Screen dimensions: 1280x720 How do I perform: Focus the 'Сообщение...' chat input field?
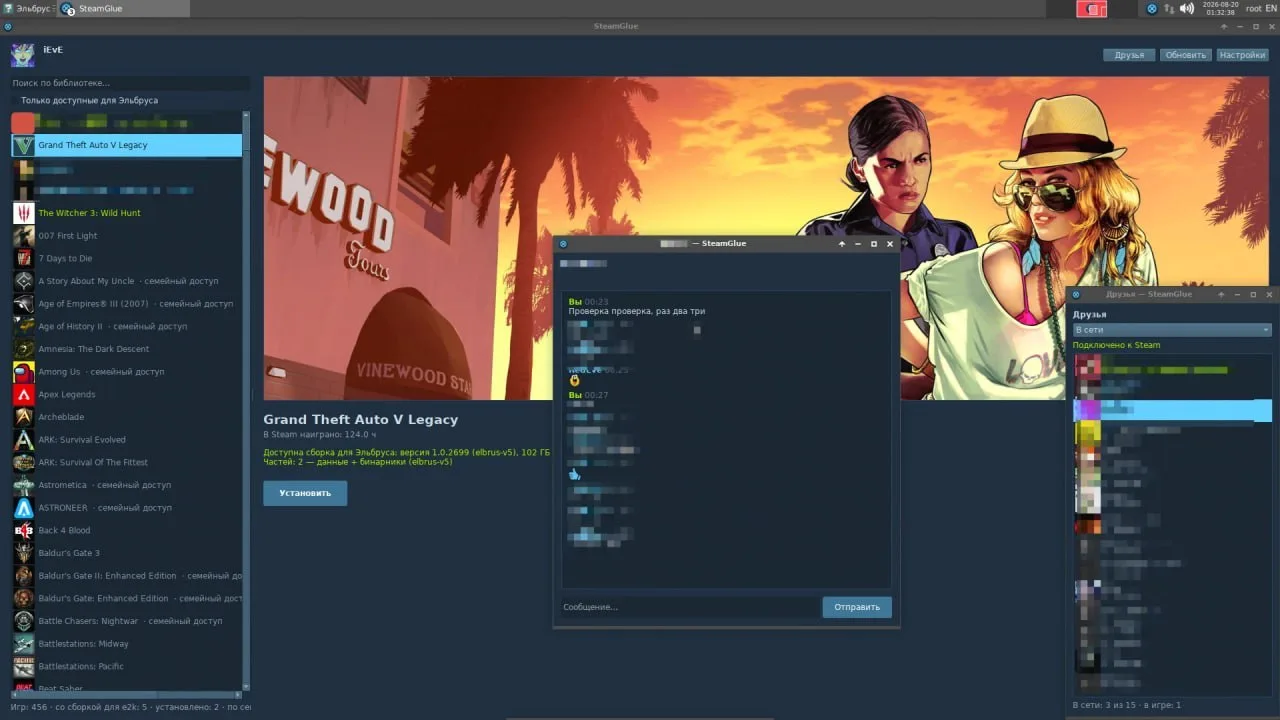(689, 607)
